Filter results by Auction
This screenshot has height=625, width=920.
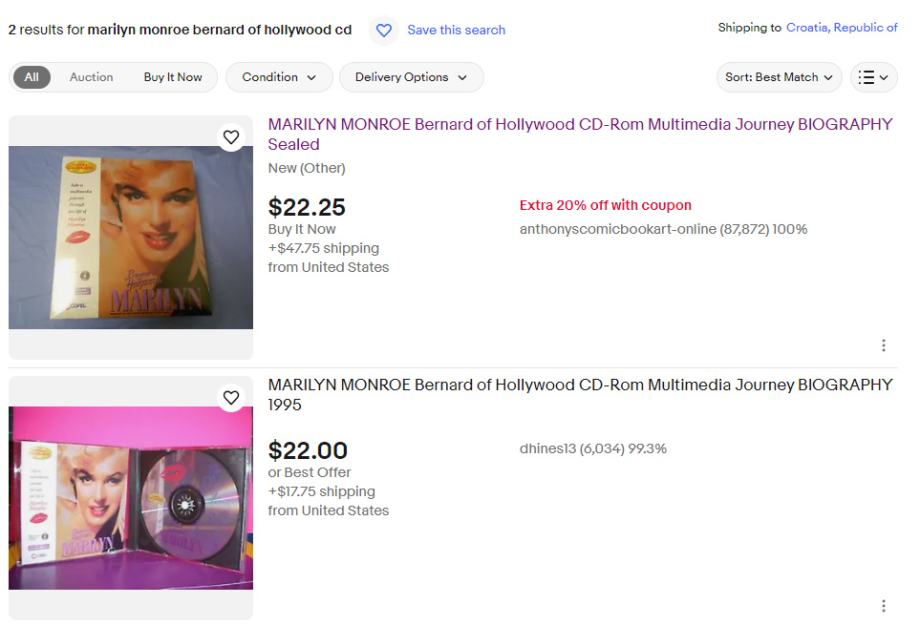coord(91,77)
